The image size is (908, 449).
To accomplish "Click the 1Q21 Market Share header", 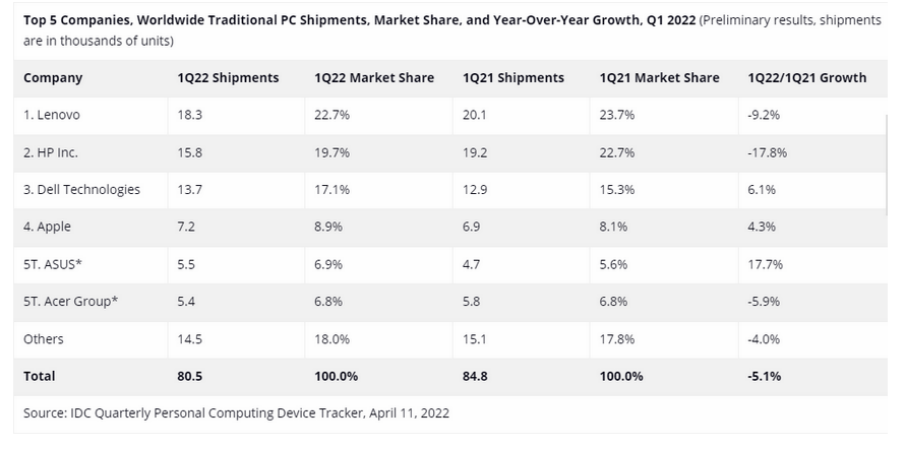I will [660, 78].
